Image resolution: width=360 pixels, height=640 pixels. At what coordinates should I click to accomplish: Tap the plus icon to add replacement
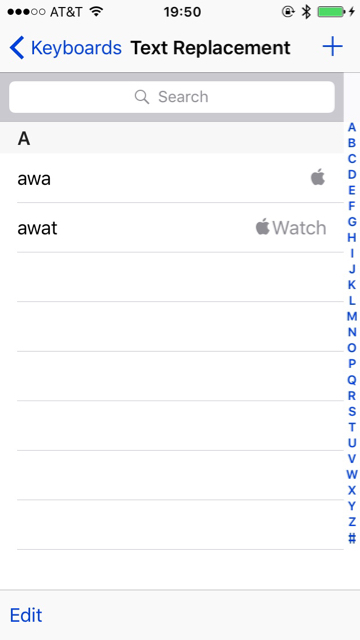point(332,47)
